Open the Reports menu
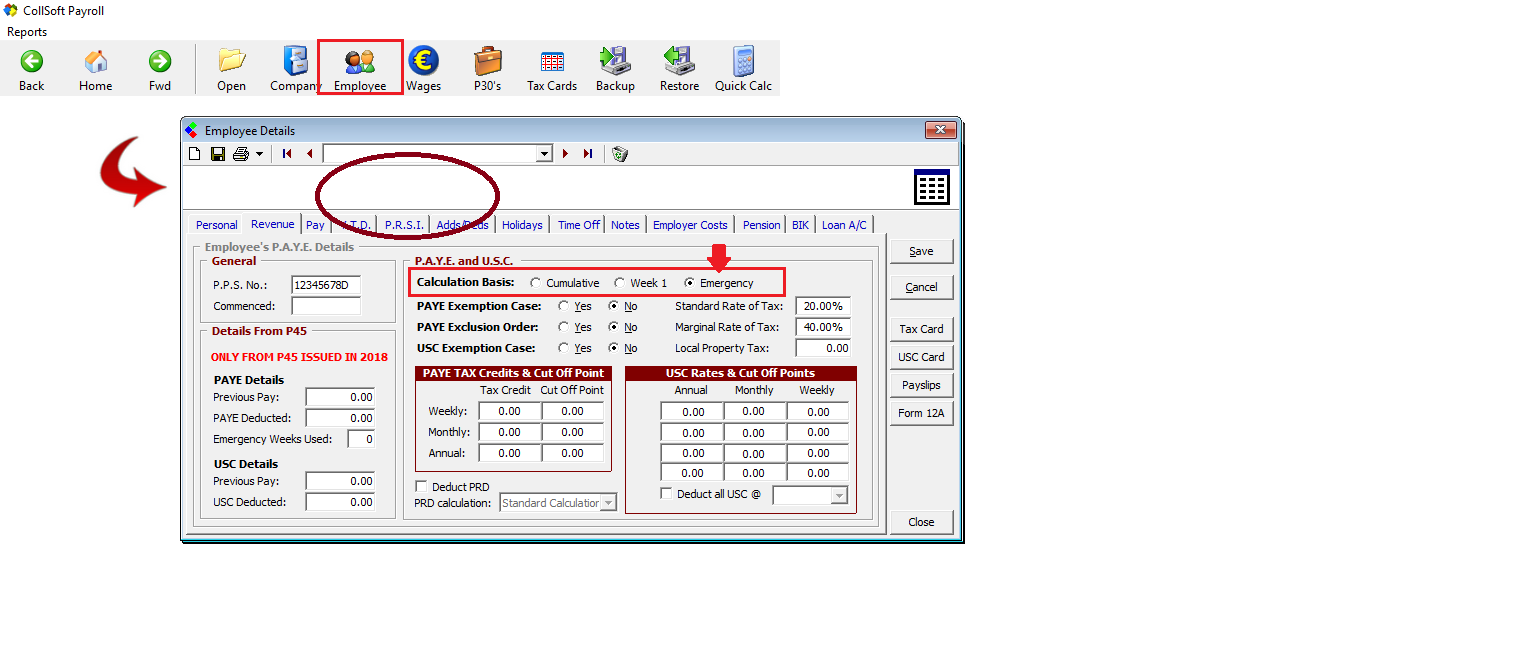Viewport: 1536px width, 648px height. (27, 32)
